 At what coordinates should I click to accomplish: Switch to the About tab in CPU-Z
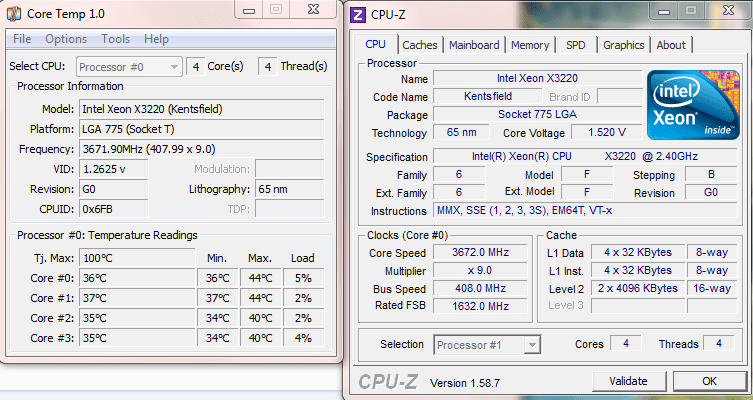point(671,45)
